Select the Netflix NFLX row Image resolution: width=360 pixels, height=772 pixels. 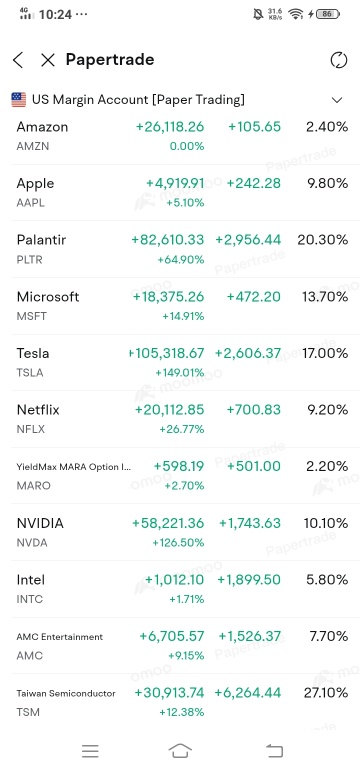pyautogui.click(x=180, y=419)
